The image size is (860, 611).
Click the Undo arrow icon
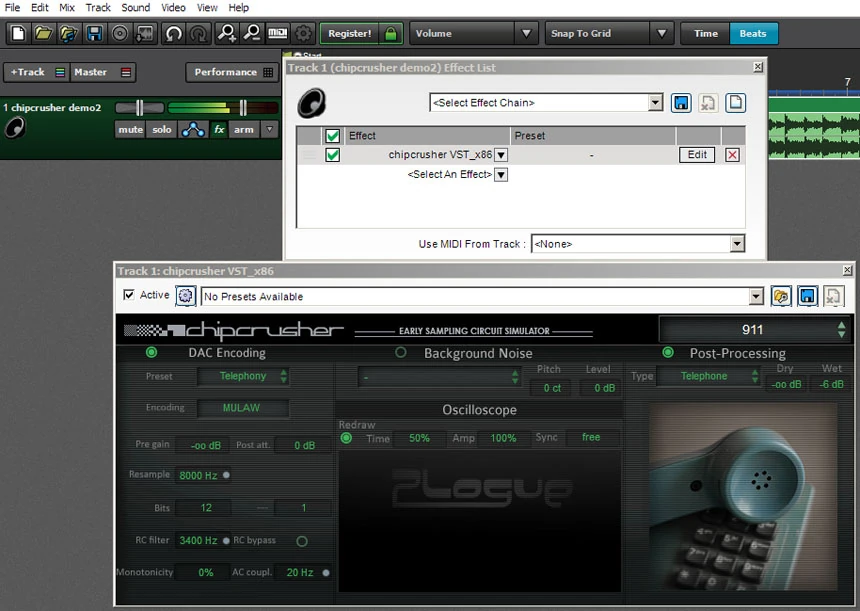pyautogui.click(x=173, y=33)
